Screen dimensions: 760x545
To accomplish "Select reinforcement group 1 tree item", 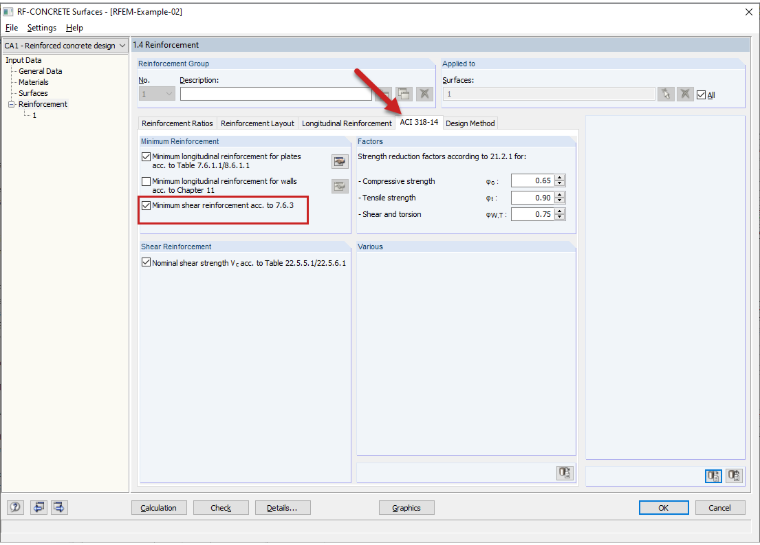I will (x=34, y=115).
